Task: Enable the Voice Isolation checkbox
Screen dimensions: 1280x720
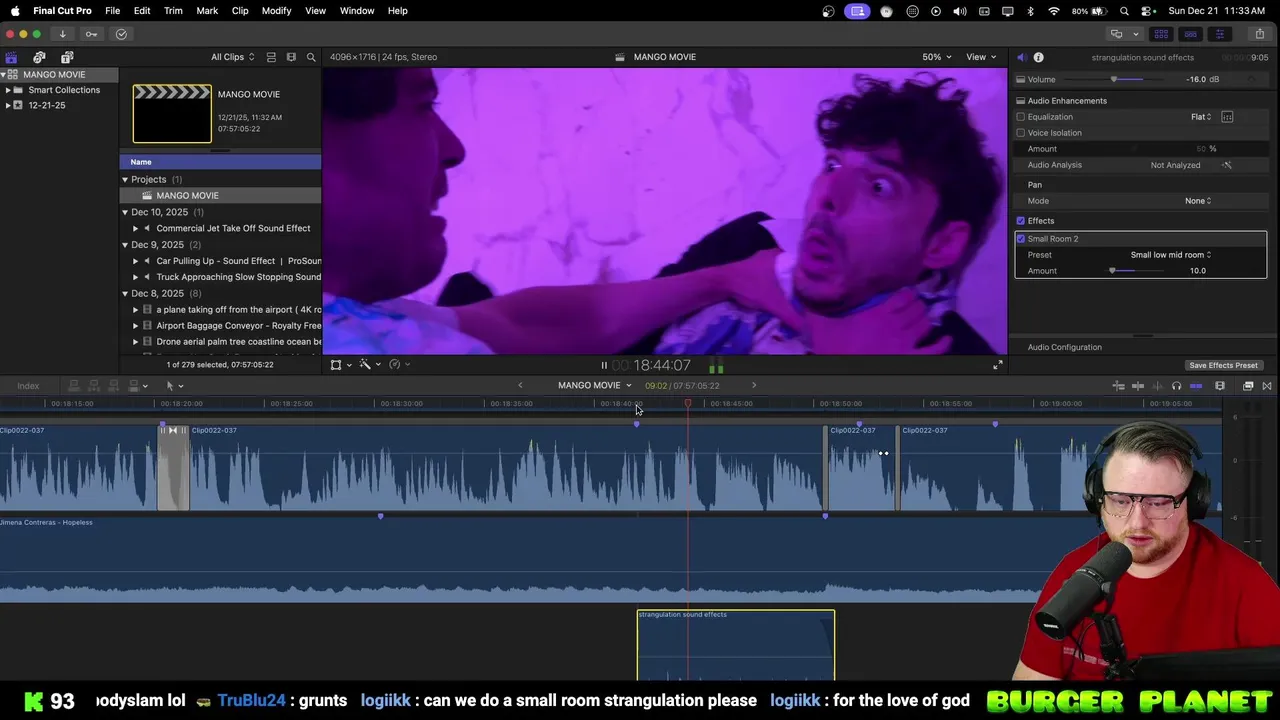Action: pyautogui.click(x=1021, y=133)
